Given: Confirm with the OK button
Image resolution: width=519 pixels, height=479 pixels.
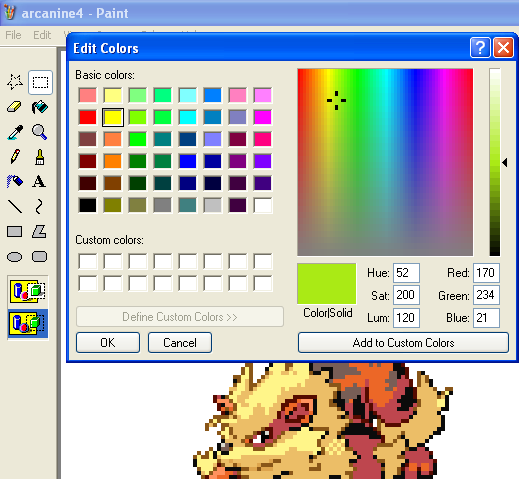Looking at the screenshot, I should coord(108,342).
